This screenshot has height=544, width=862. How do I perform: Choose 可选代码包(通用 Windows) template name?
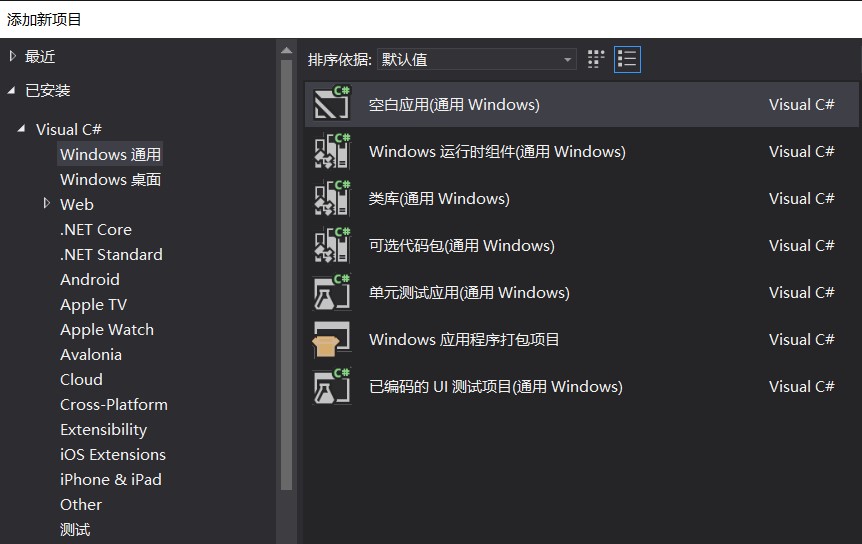(461, 246)
